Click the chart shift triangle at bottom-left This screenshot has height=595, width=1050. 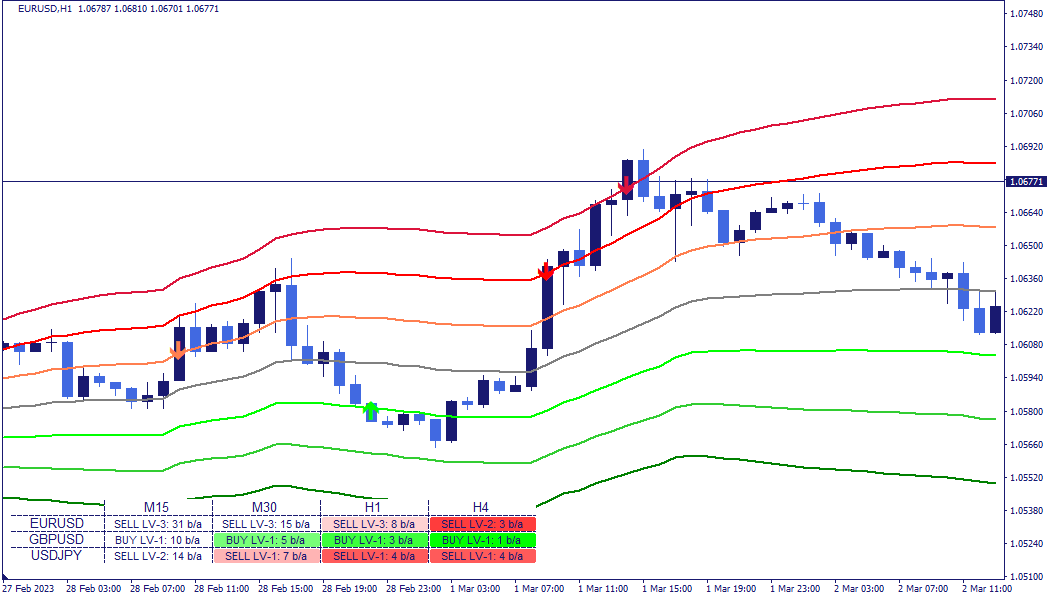pos(5,578)
